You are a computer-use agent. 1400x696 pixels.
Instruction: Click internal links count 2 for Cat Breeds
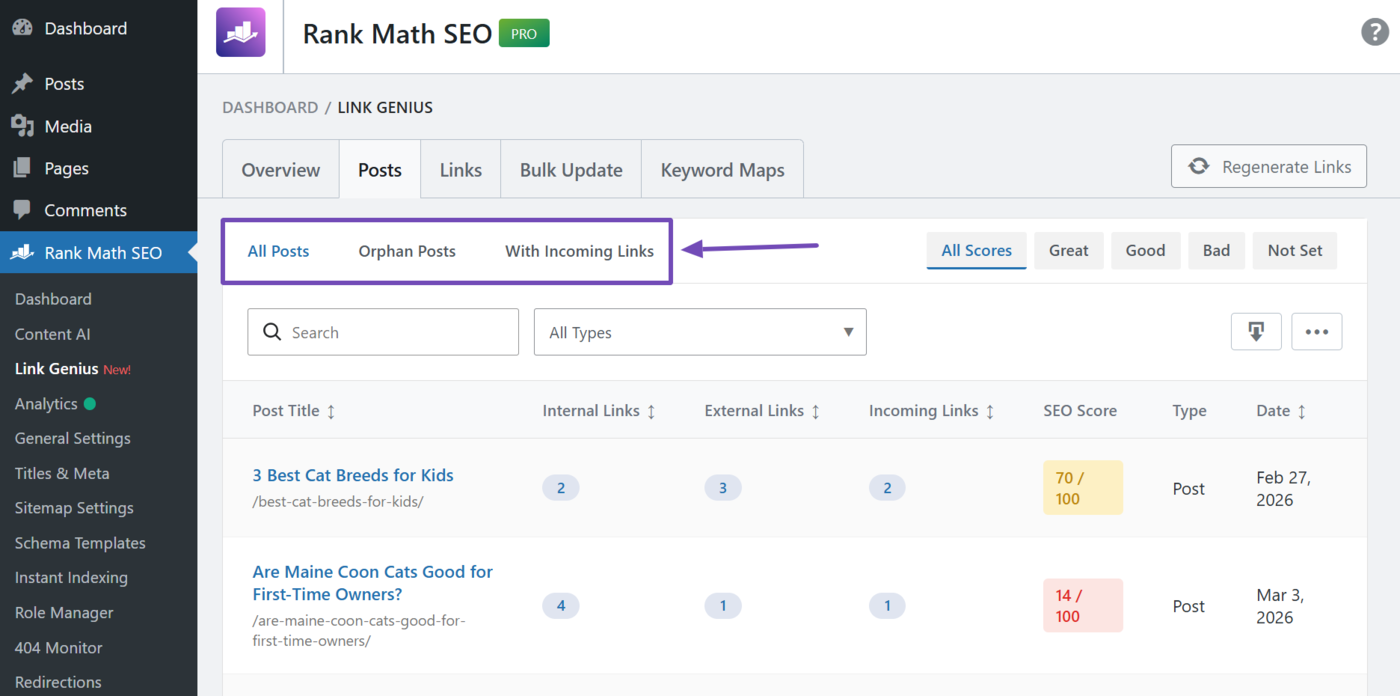click(561, 488)
